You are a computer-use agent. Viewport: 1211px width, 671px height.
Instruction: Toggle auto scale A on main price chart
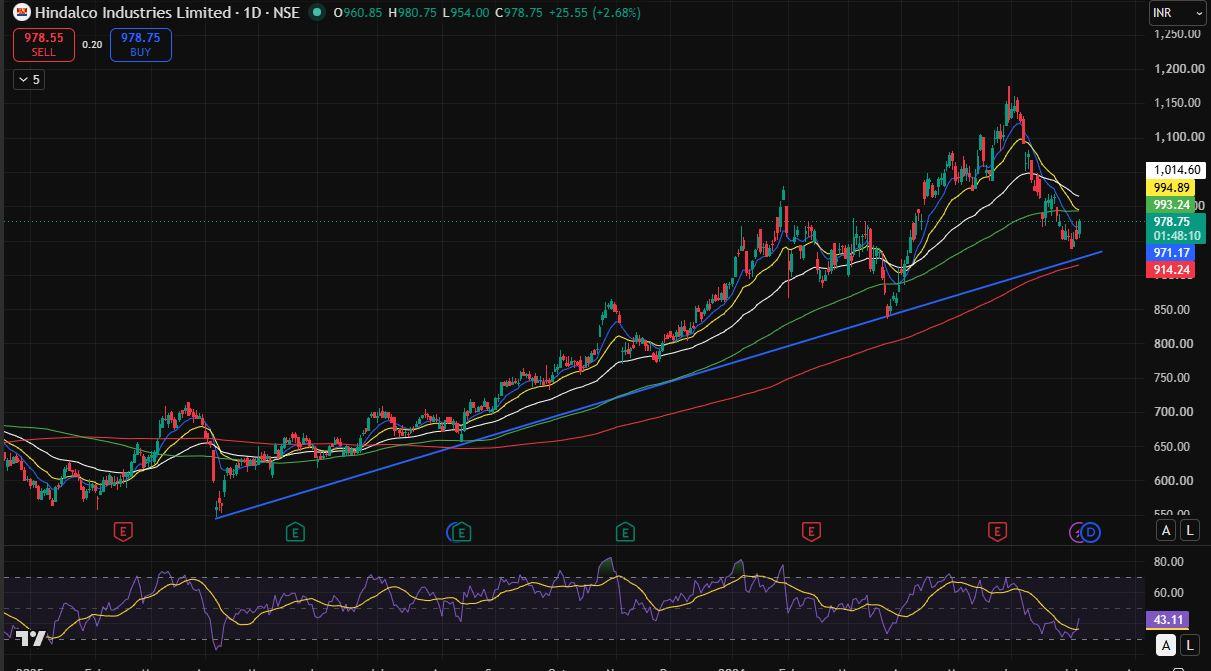[1166, 531]
